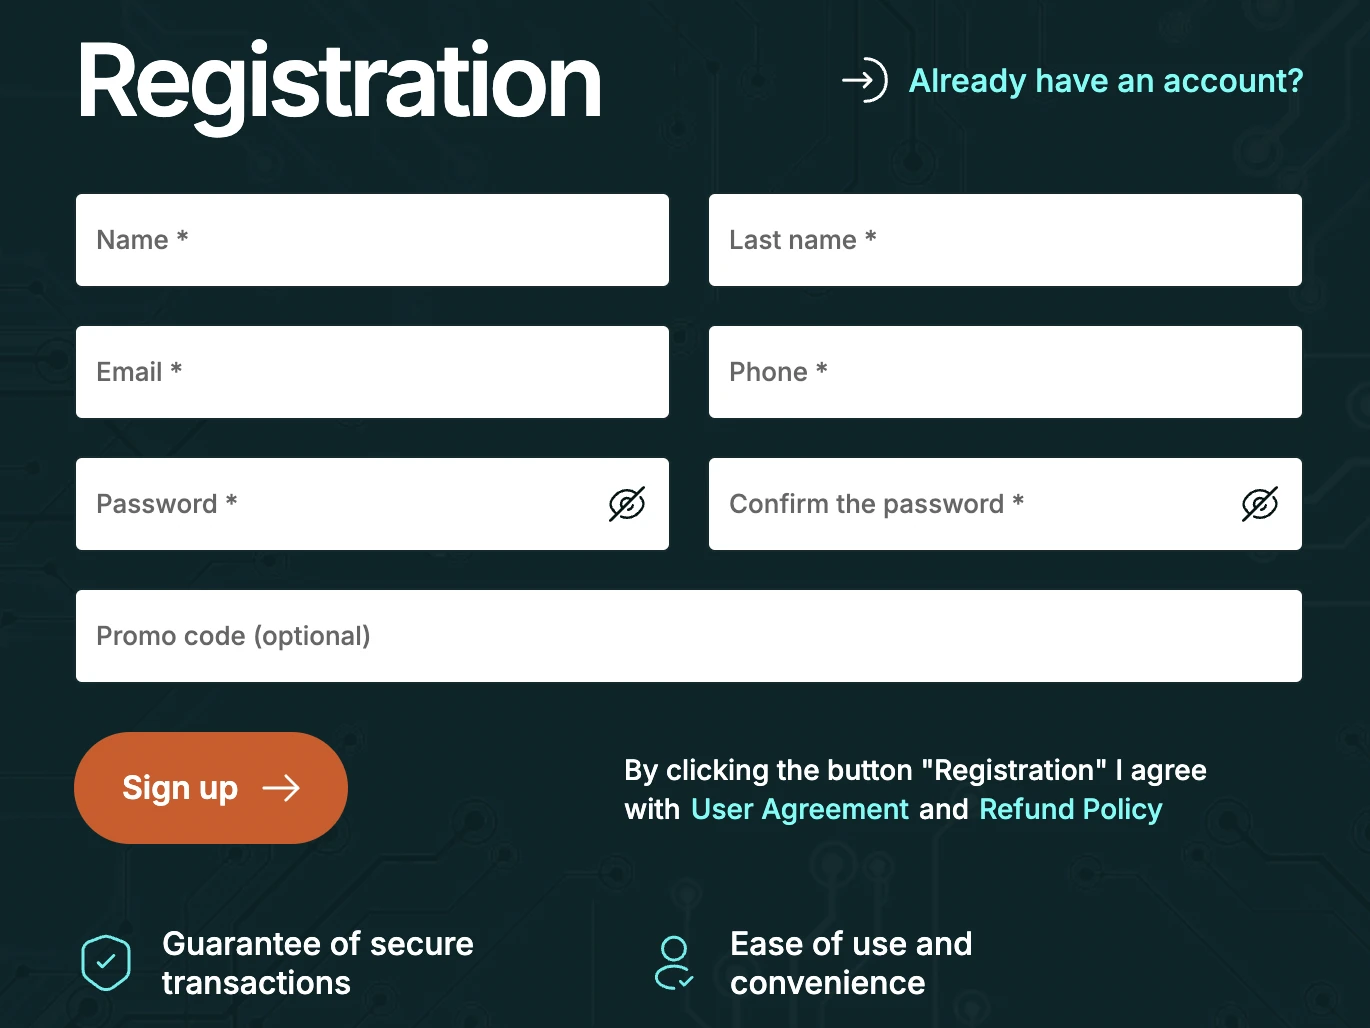Click into the Password field
This screenshot has width=1370, height=1028.
point(340,504)
